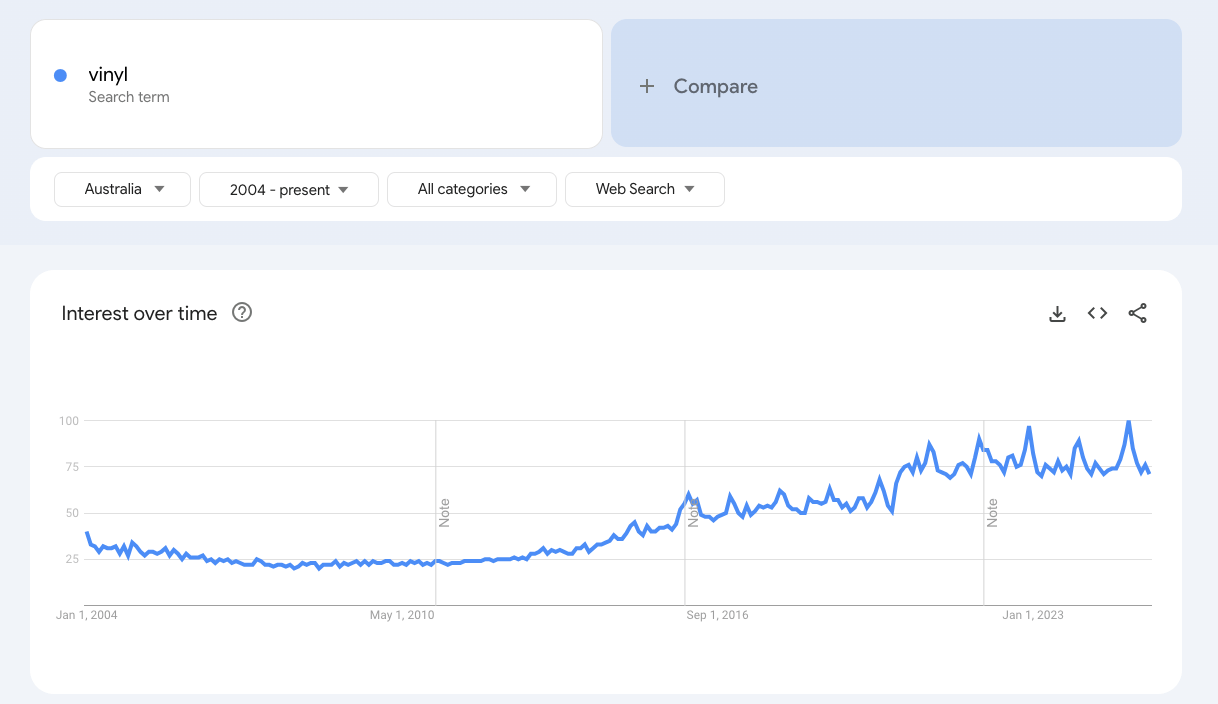Viewport: 1218px width, 704px height.
Task: Click the Note marker near May 2010
Action: point(445,512)
